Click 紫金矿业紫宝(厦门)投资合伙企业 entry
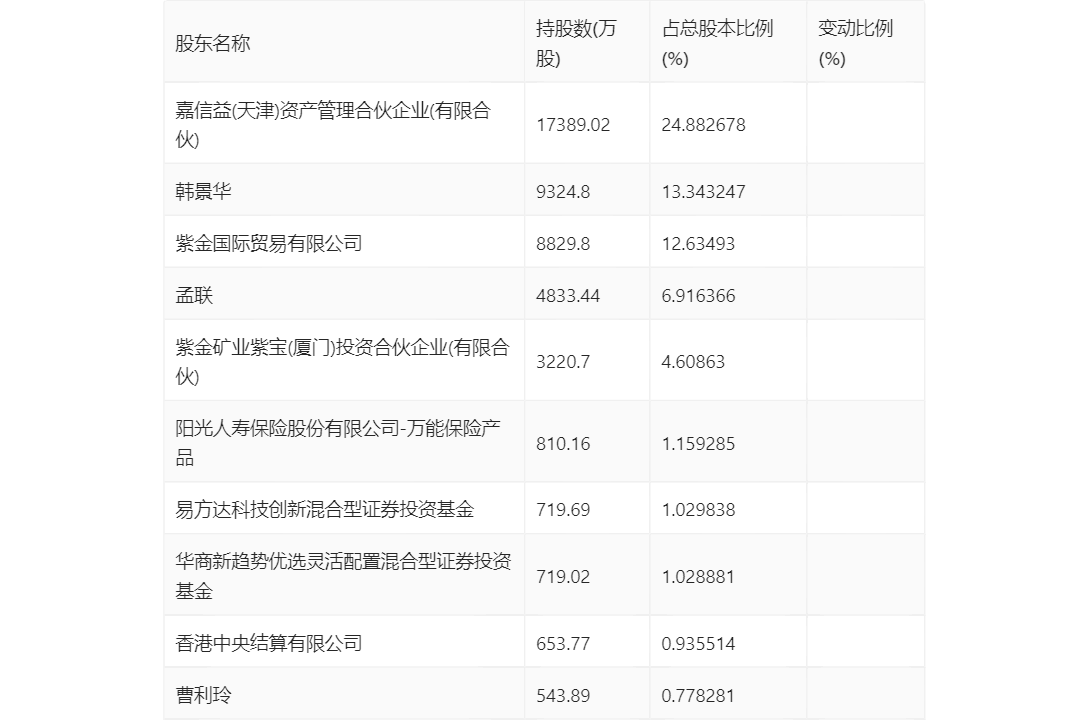This screenshot has height=720, width=1089. click(342, 361)
